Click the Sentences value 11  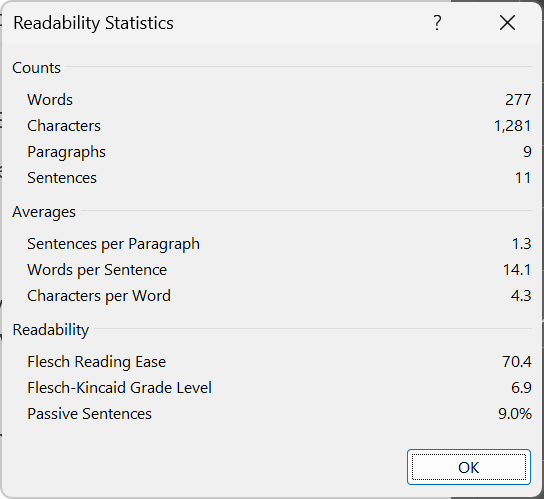point(523,178)
